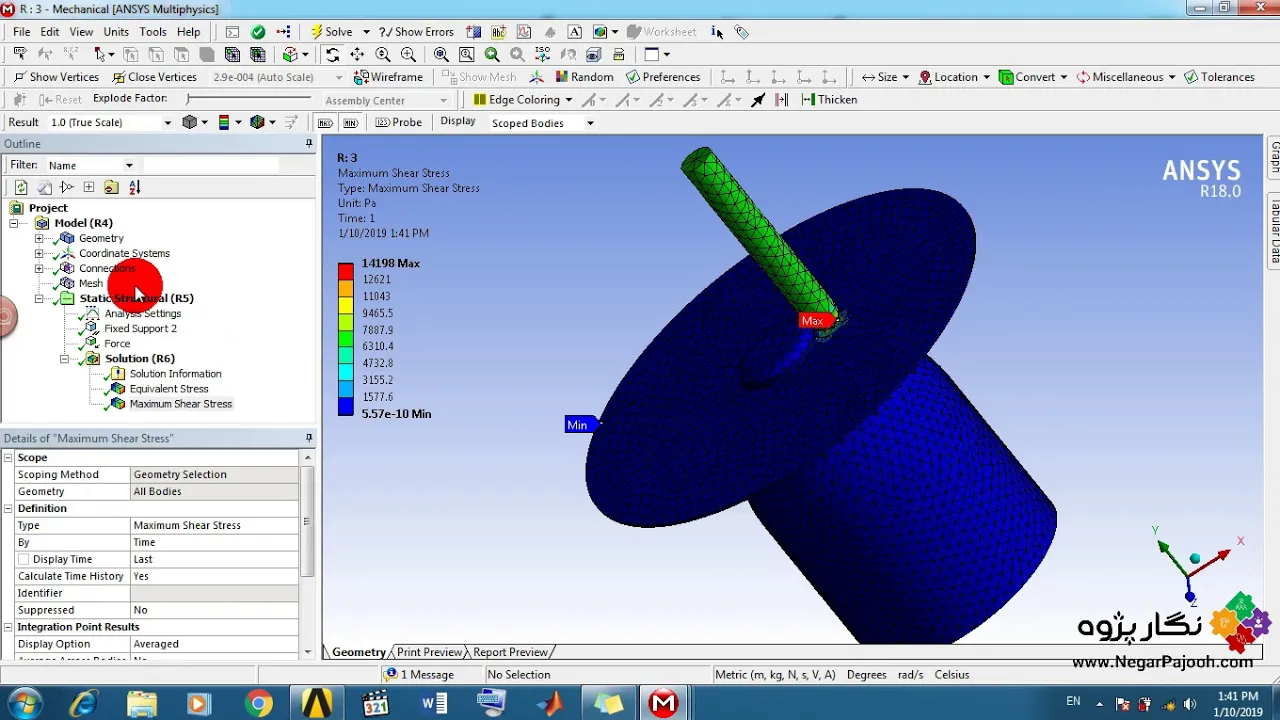
Task: Adjust the Explode Factor slider
Action: (248, 98)
